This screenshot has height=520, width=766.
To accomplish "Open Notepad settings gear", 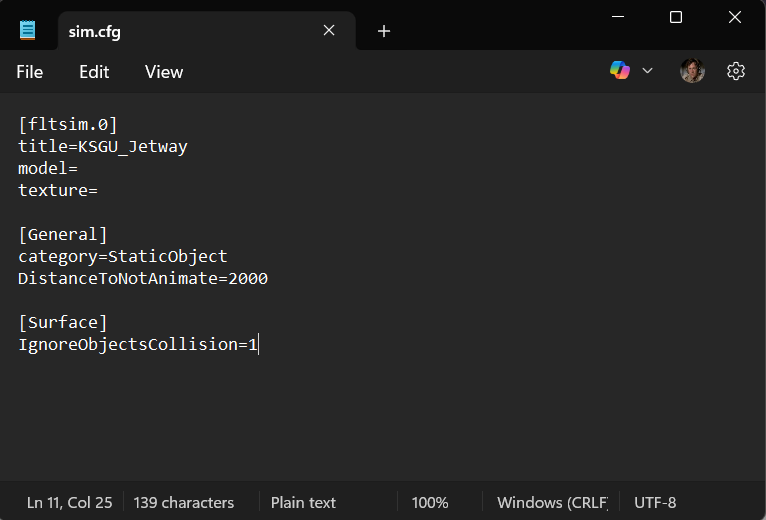I will 736,71.
